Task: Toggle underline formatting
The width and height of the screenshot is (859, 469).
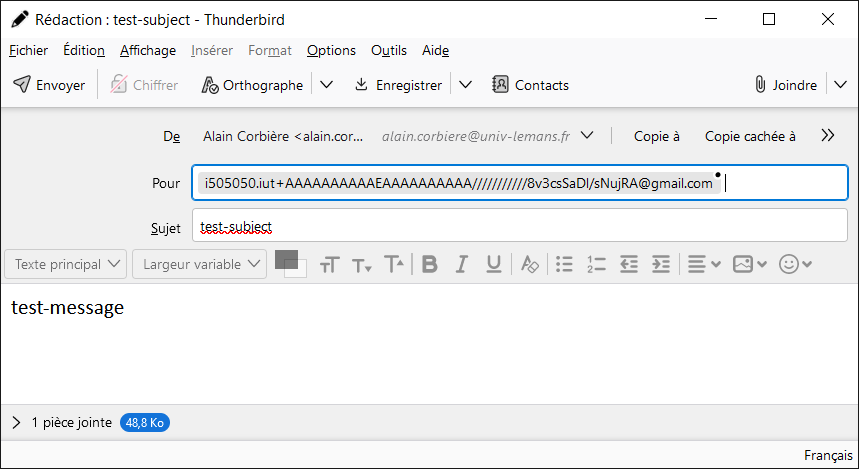Action: click(x=494, y=265)
